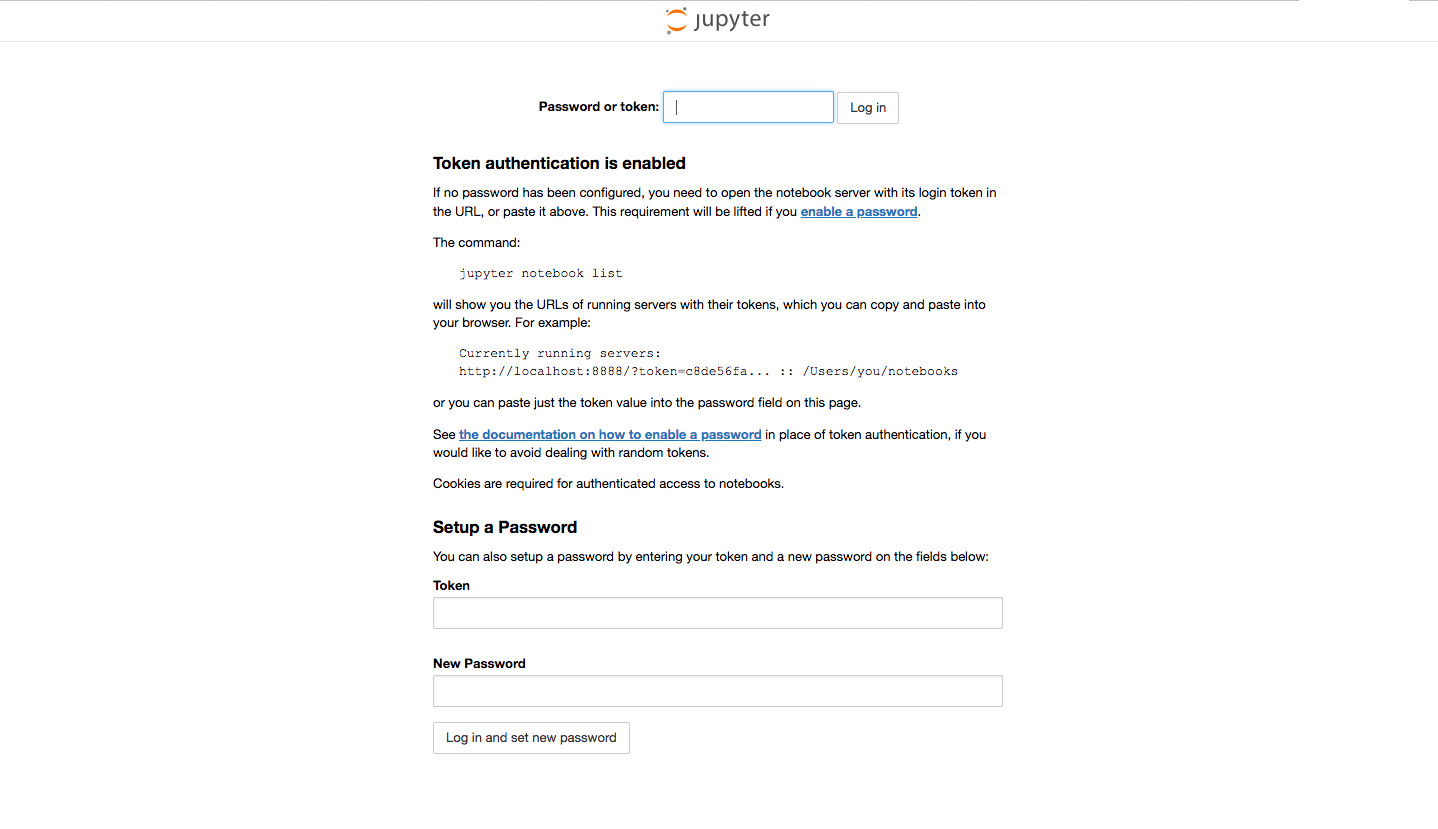Image resolution: width=1438 pixels, height=829 pixels.
Task: Click "The command:" paragraph text
Action: [x=476, y=243]
